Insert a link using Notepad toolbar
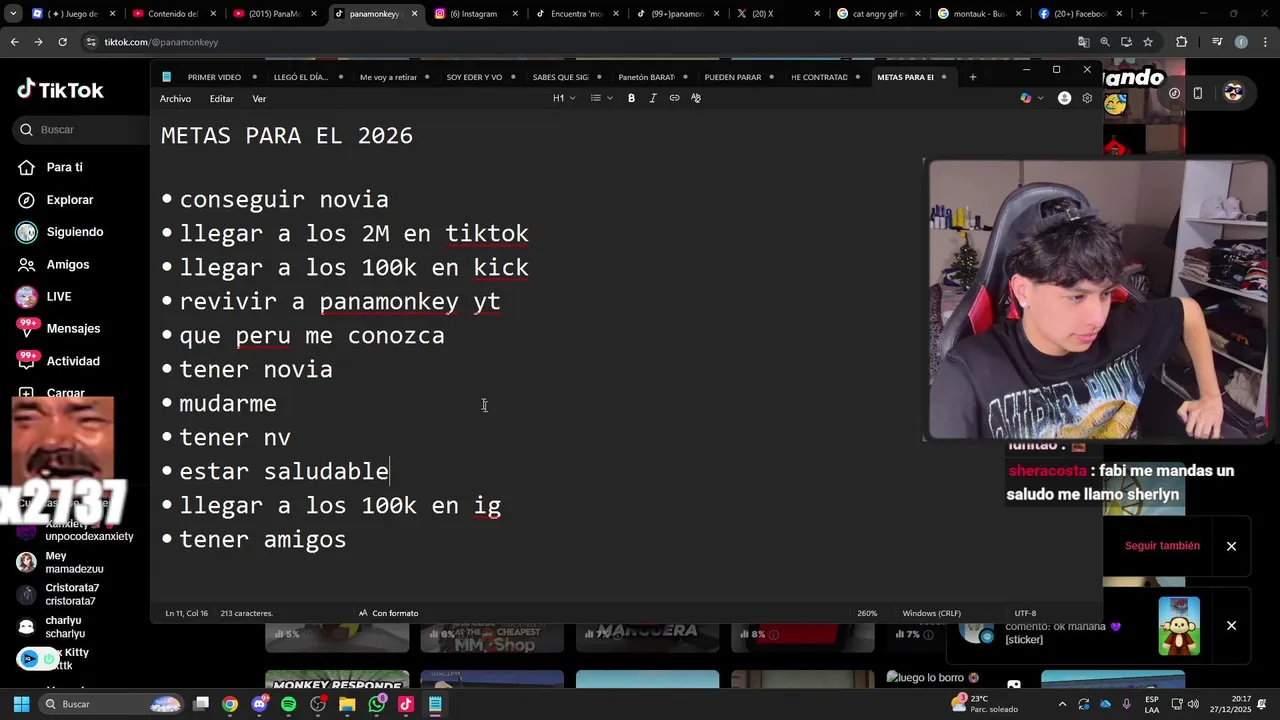1280x720 pixels. tap(674, 98)
